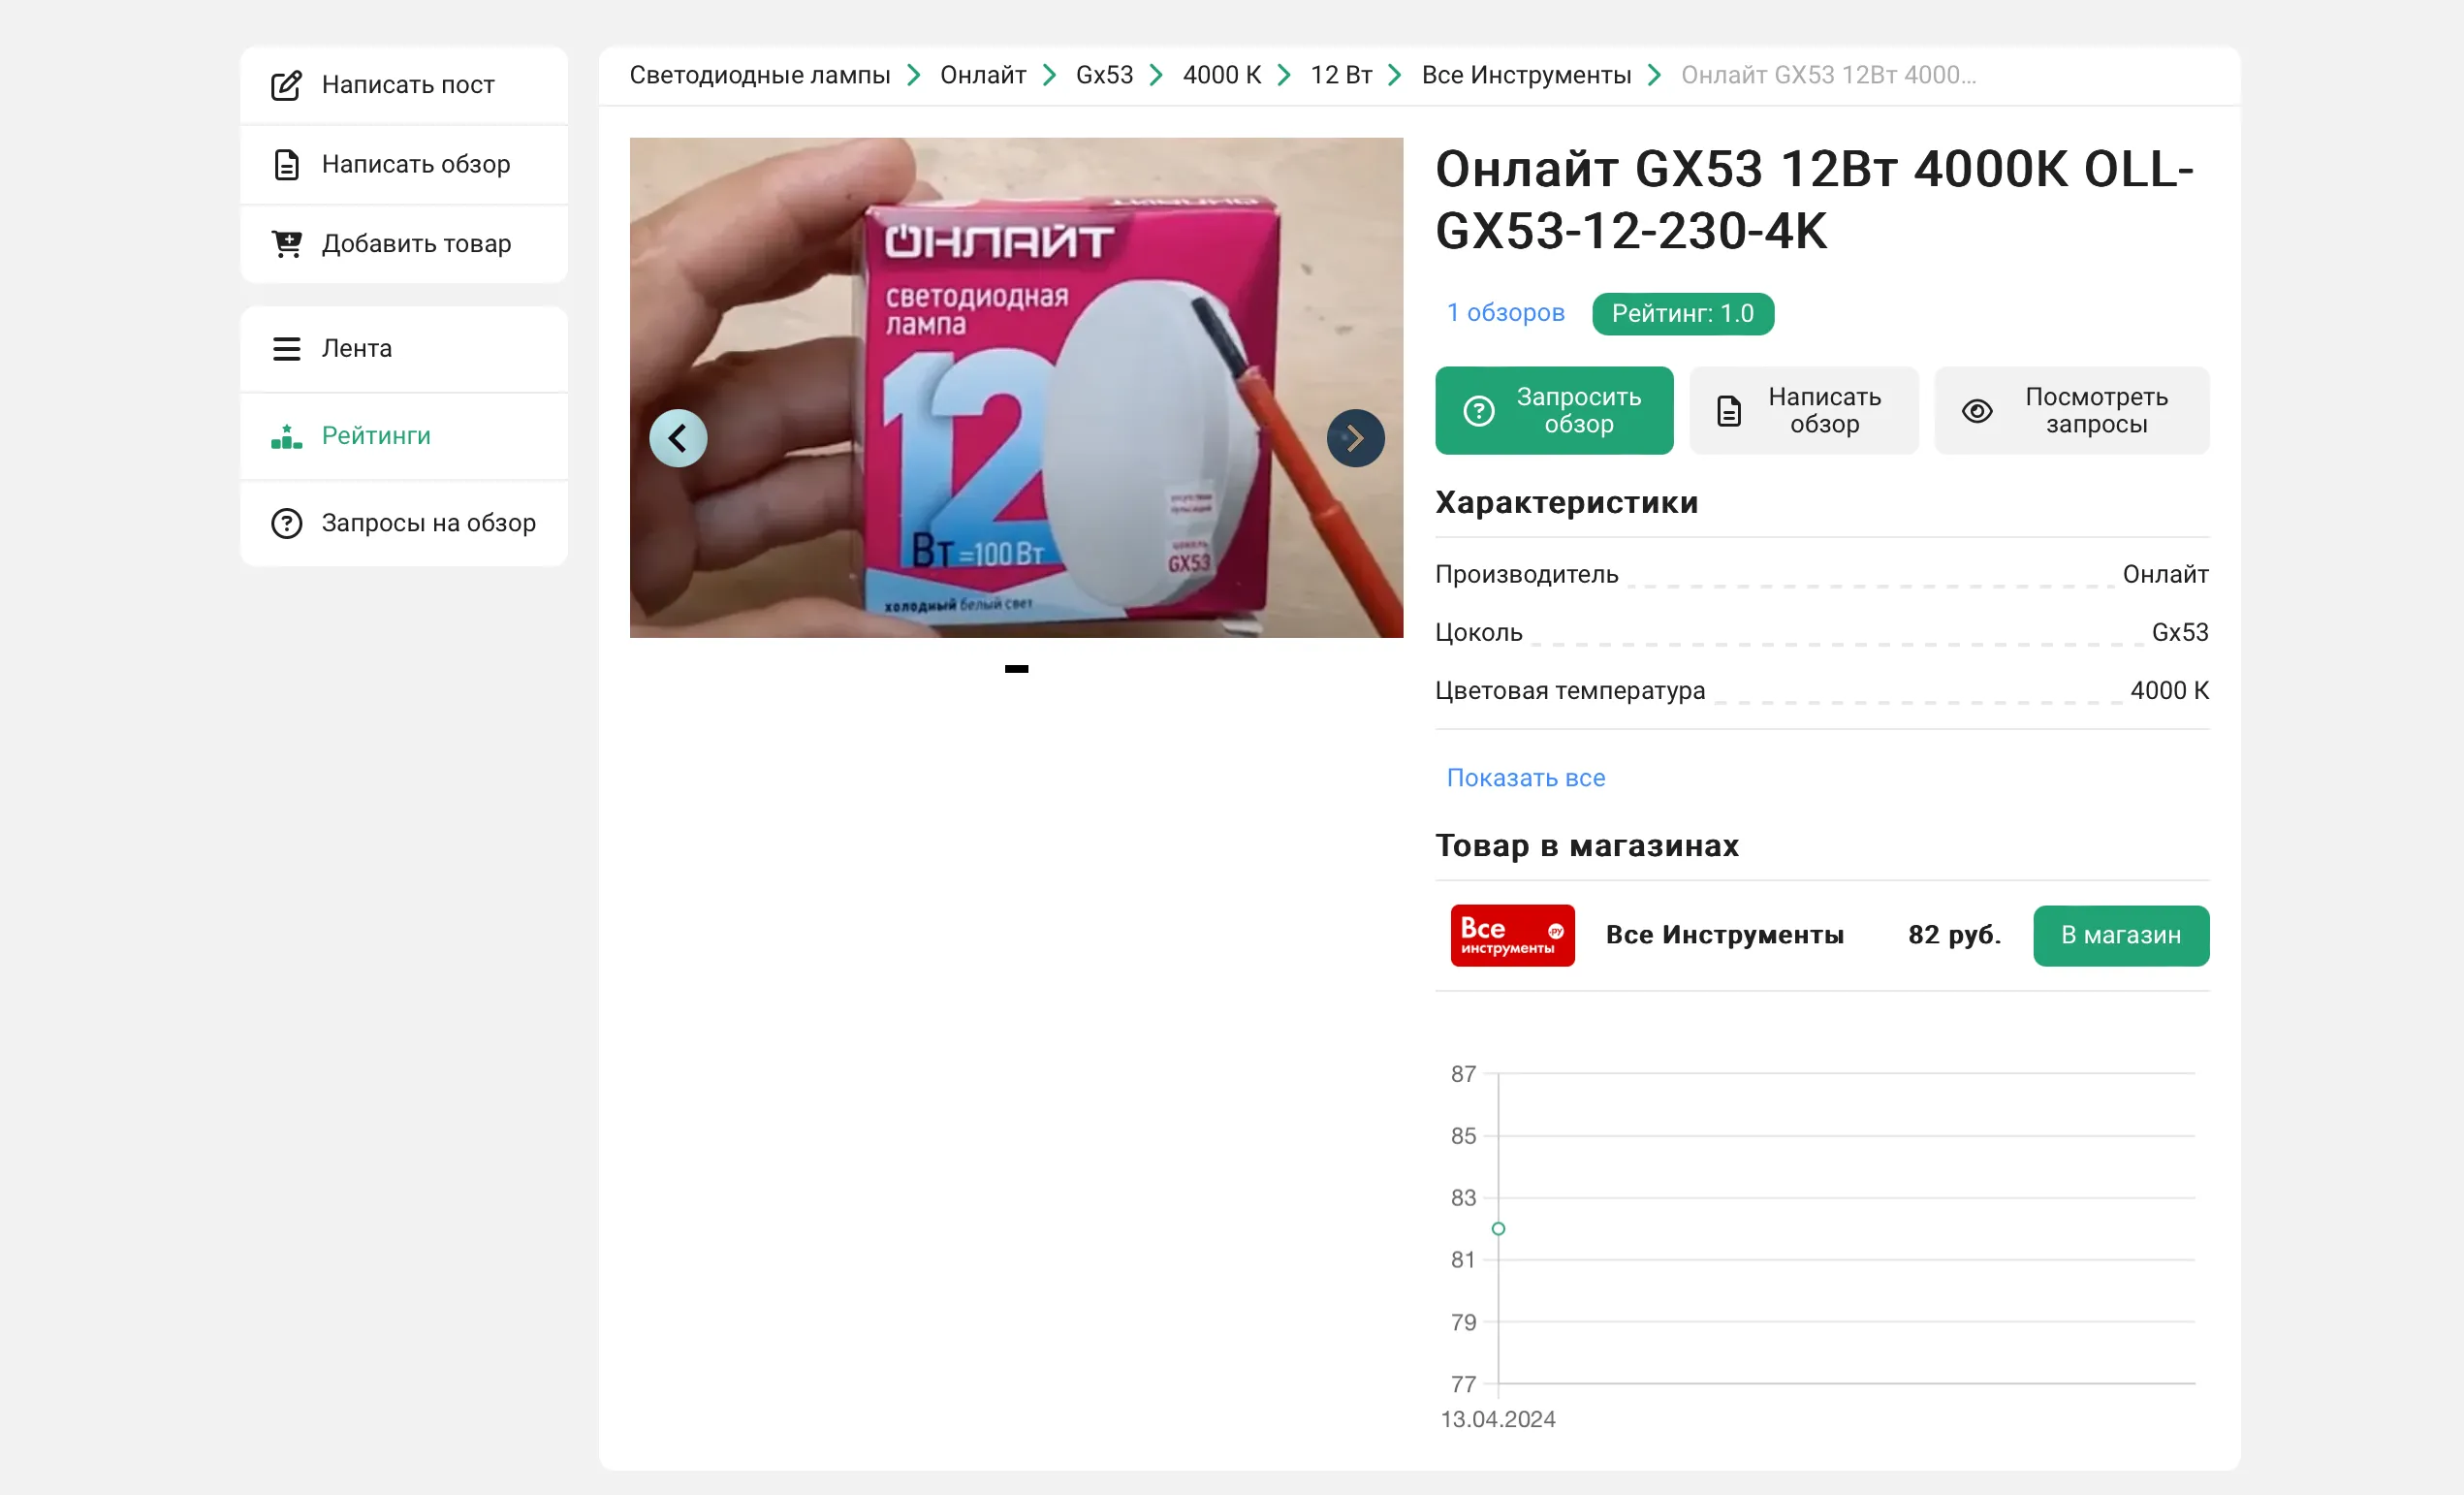Image resolution: width=2464 pixels, height=1495 pixels.
Task: Click the podium icon beside Рейтинги
Action: click(x=286, y=436)
